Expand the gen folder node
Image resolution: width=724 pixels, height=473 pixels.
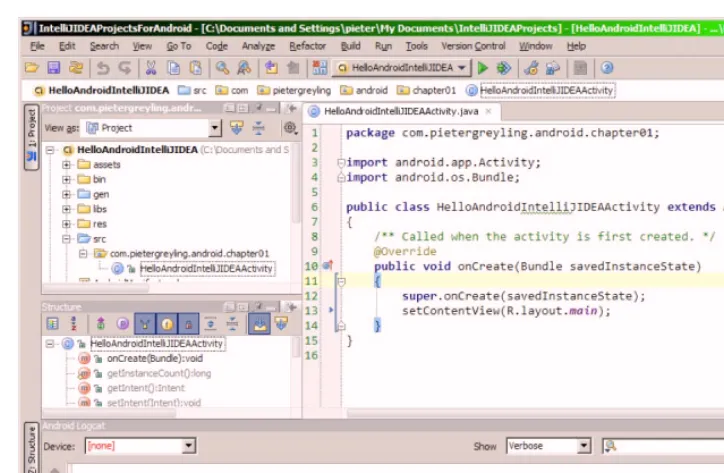click(66, 194)
